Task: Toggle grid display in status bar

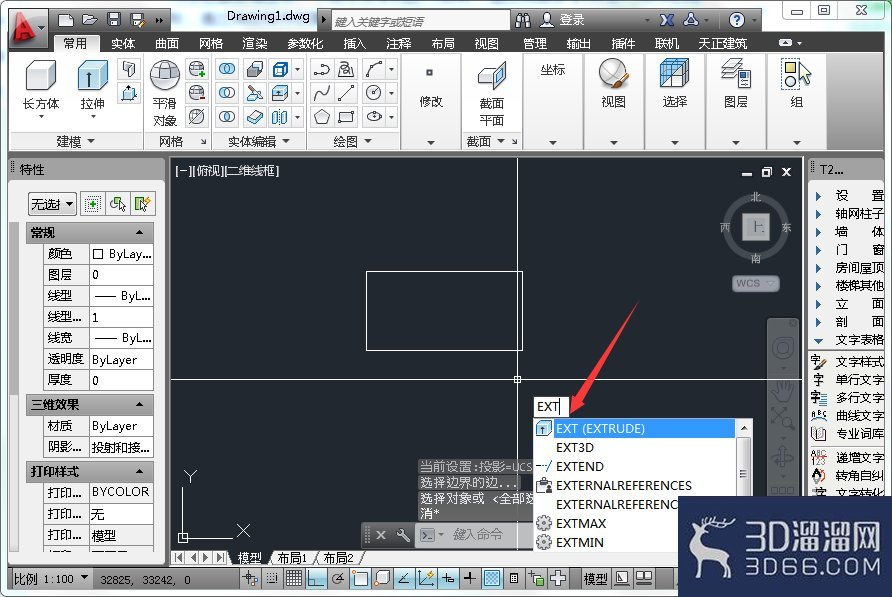Action: pyautogui.click(x=294, y=579)
